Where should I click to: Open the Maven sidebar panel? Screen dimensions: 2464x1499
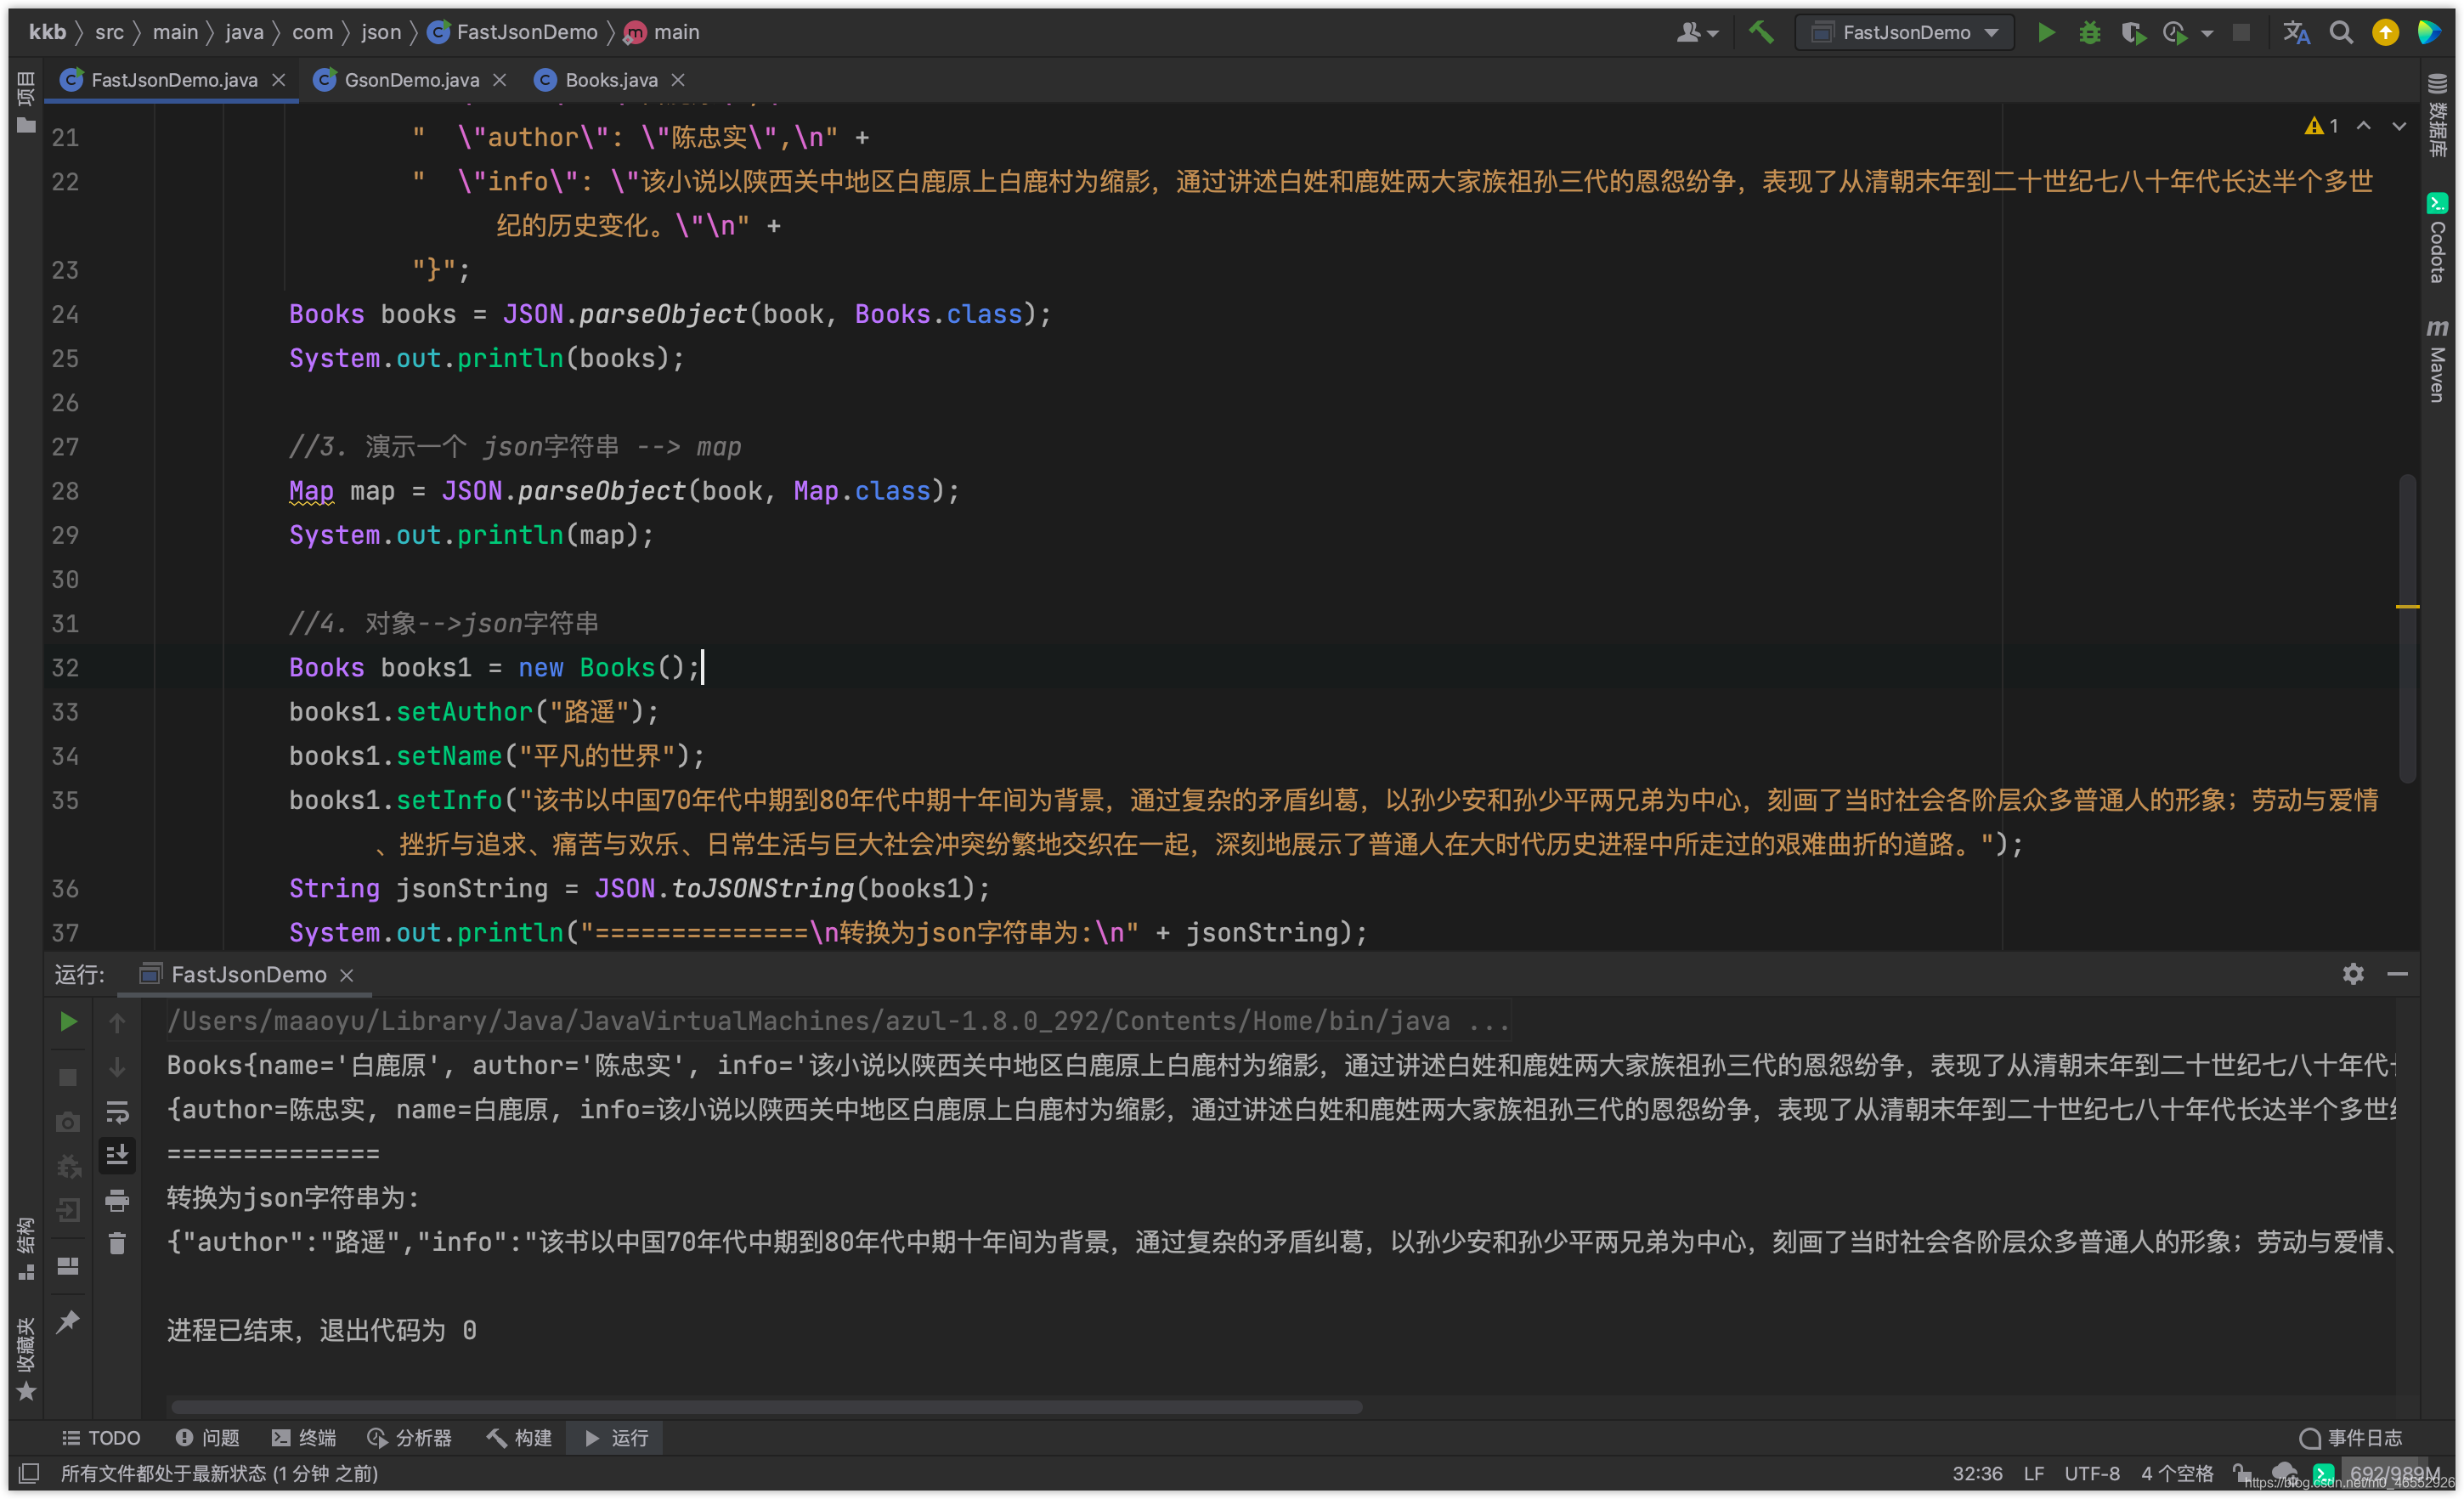pyautogui.click(x=2437, y=361)
